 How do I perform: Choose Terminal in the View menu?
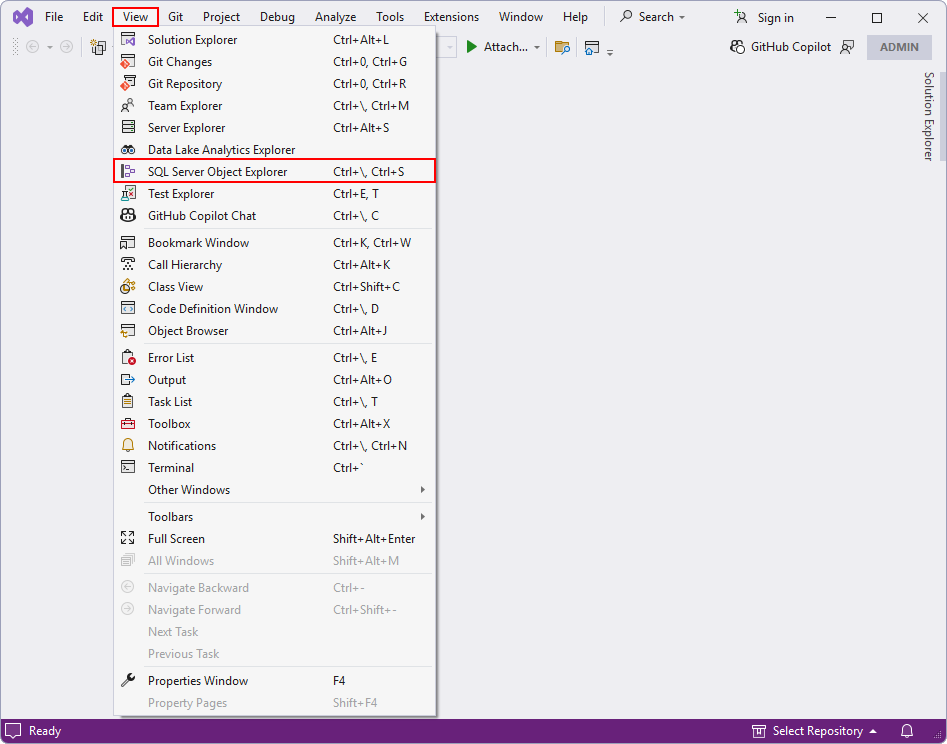click(x=170, y=467)
